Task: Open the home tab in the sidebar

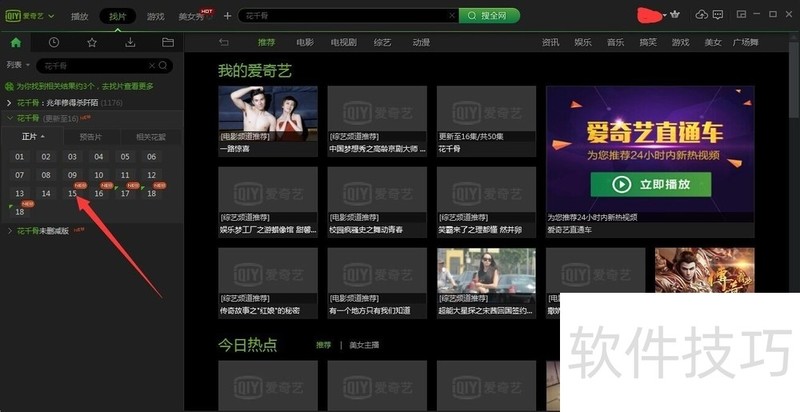Action: 16,42
